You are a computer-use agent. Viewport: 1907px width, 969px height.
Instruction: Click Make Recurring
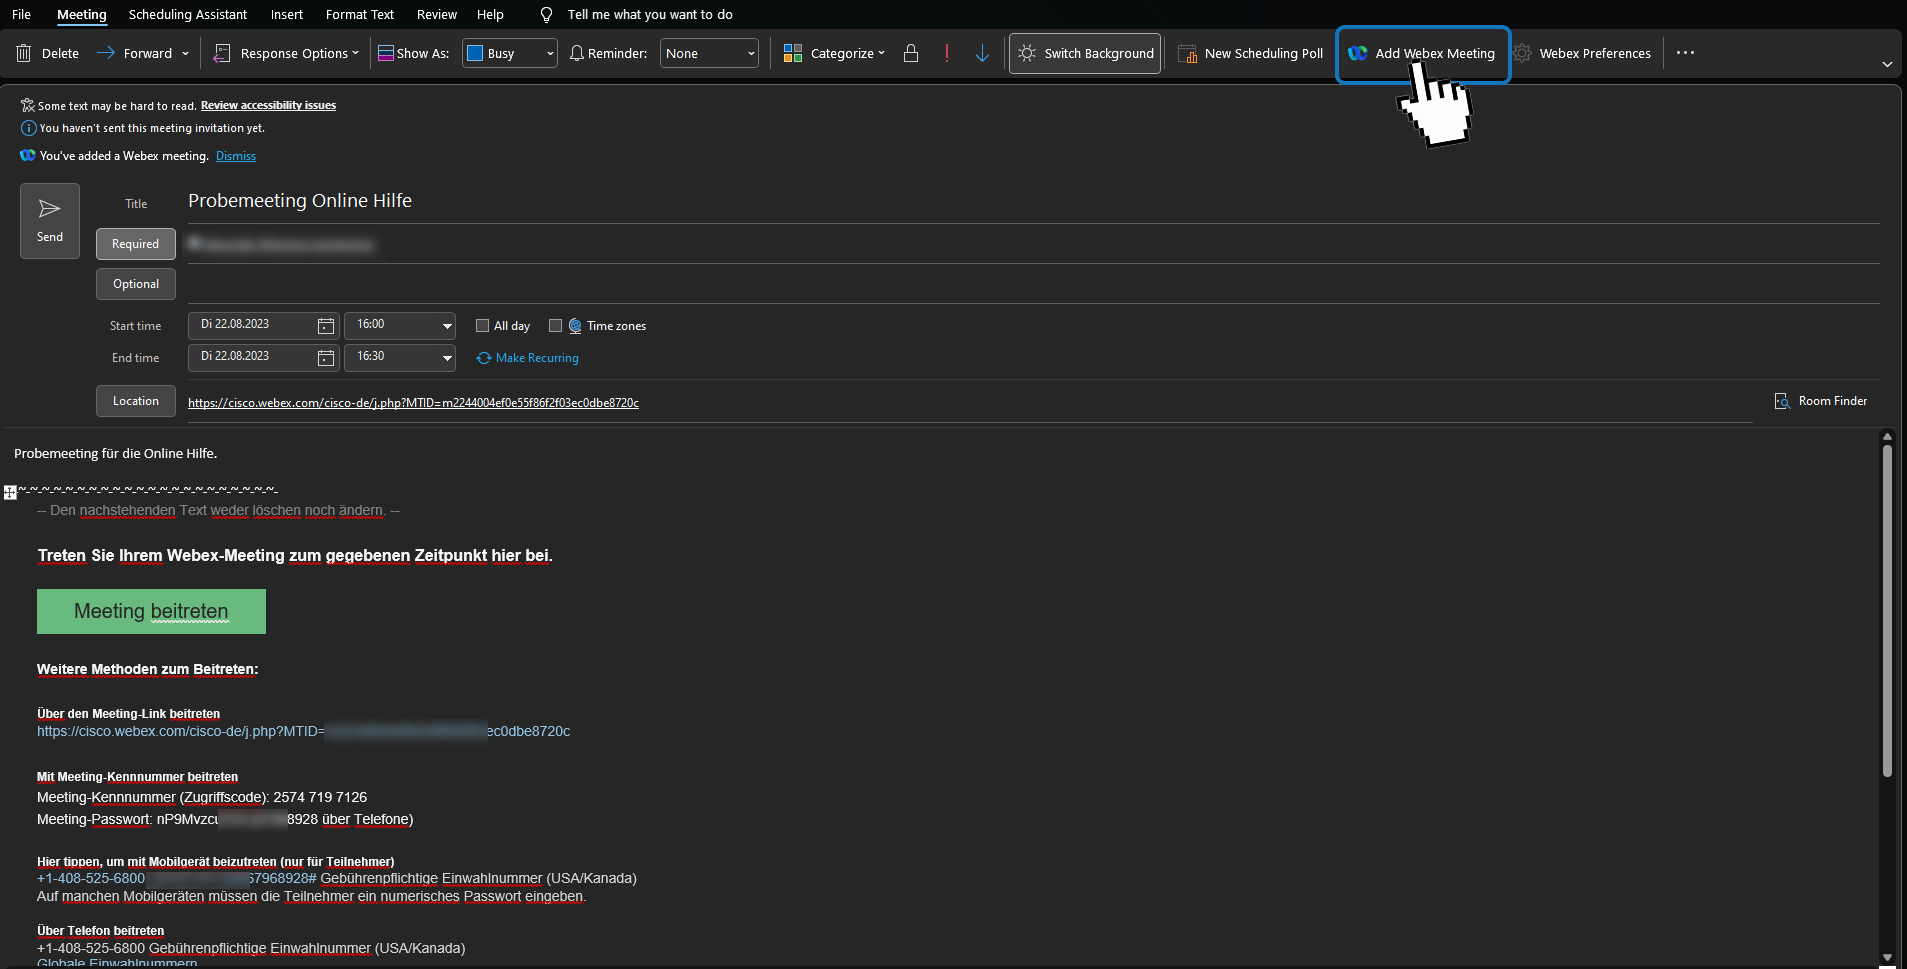click(527, 358)
